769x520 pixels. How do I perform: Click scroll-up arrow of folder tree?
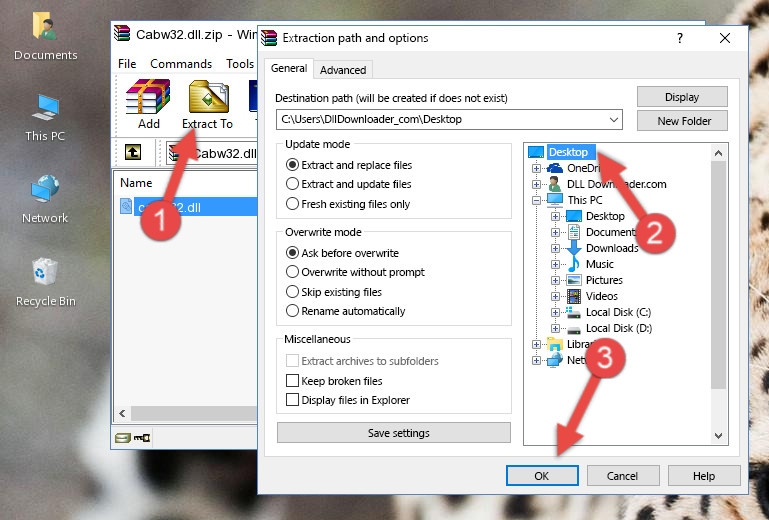718,153
